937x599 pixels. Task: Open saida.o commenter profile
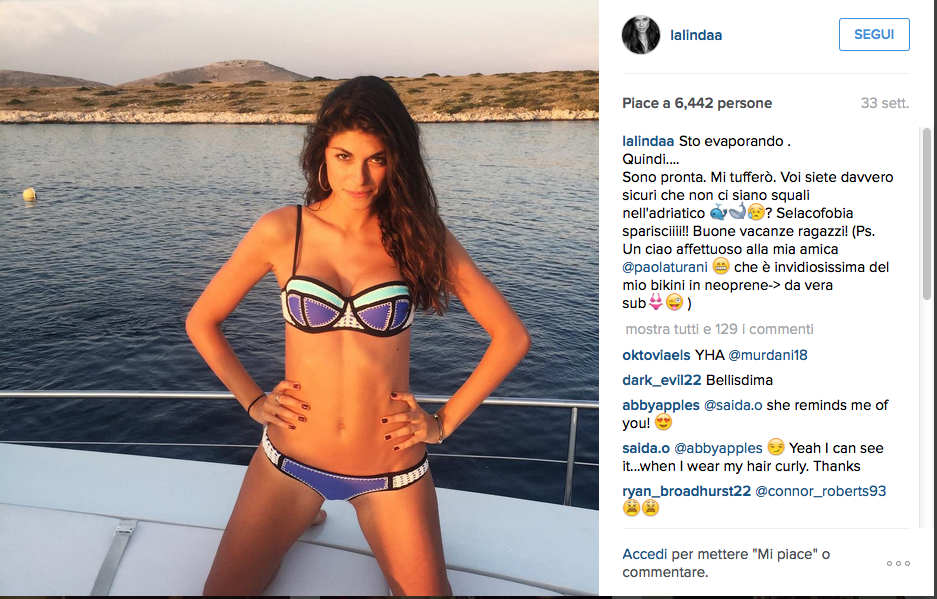pos(645,448)
